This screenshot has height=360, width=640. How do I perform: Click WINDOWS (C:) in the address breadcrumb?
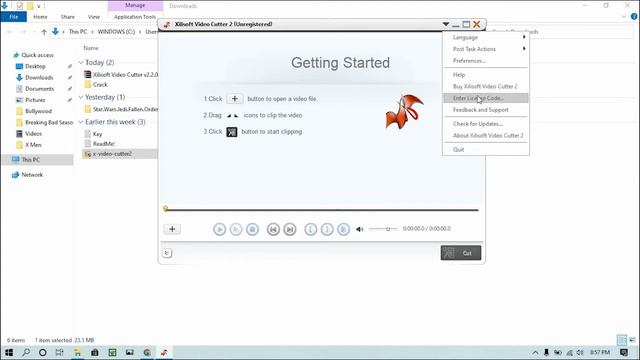pyautogui.click(x=116, y=32)
